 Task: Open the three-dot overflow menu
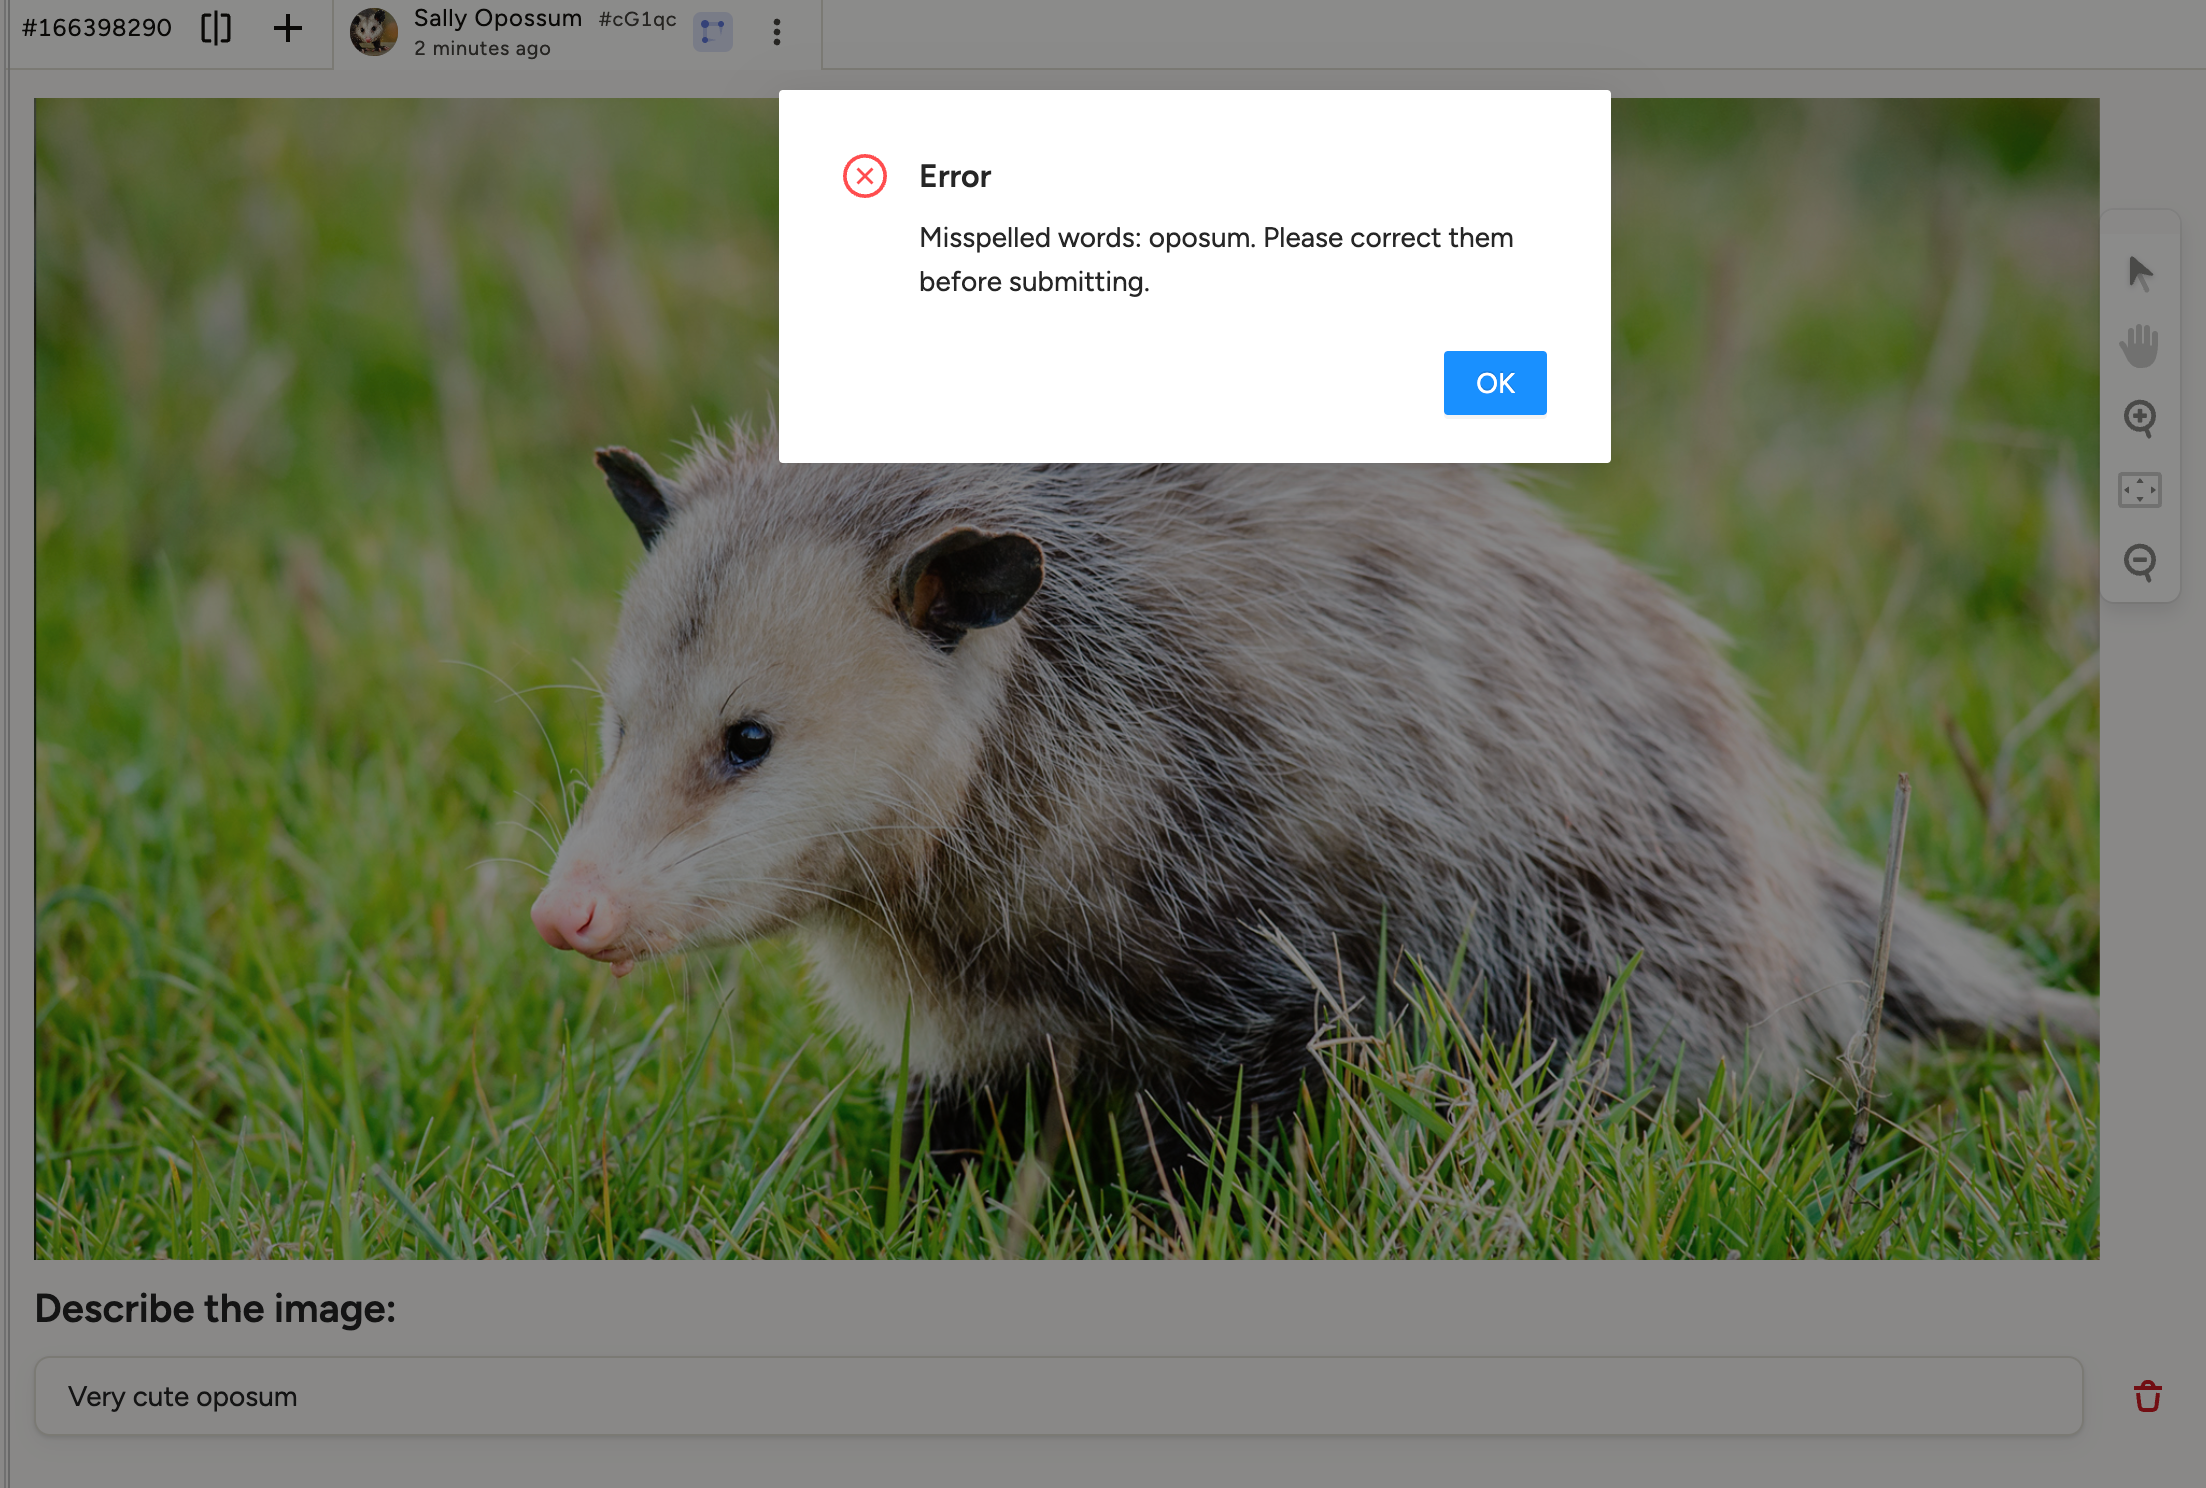coord(777,33)
